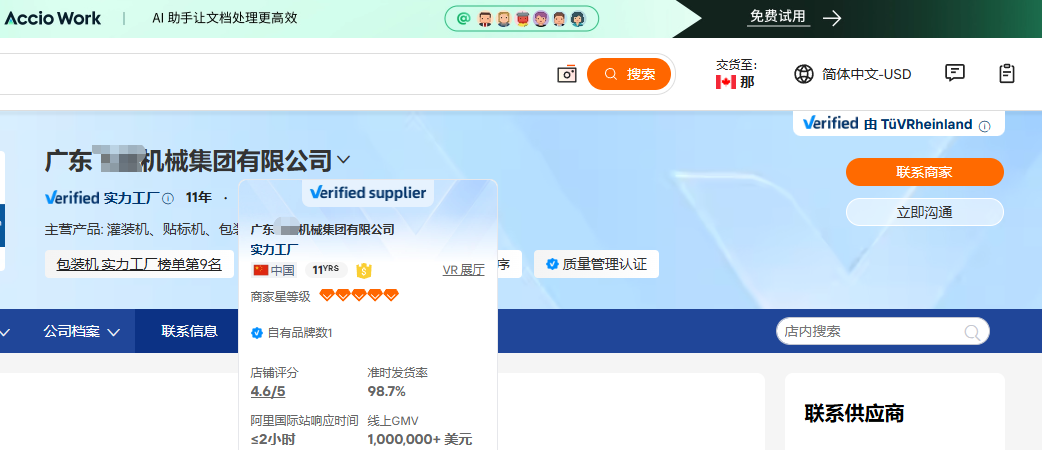Open the messages chat icon
Screen dimensions: 1042x450
[x=954, y=73]
